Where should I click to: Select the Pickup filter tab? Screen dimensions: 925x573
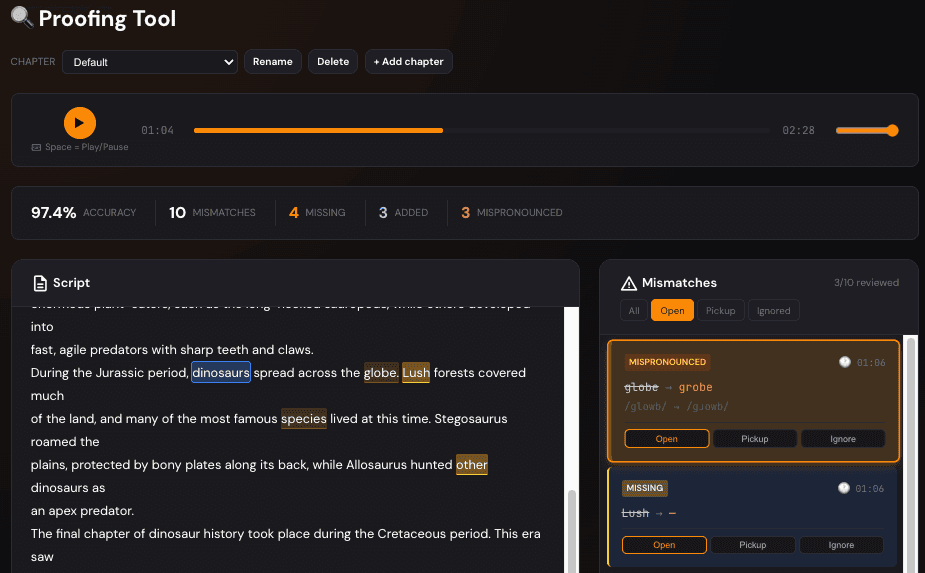[x=720, y=311]
